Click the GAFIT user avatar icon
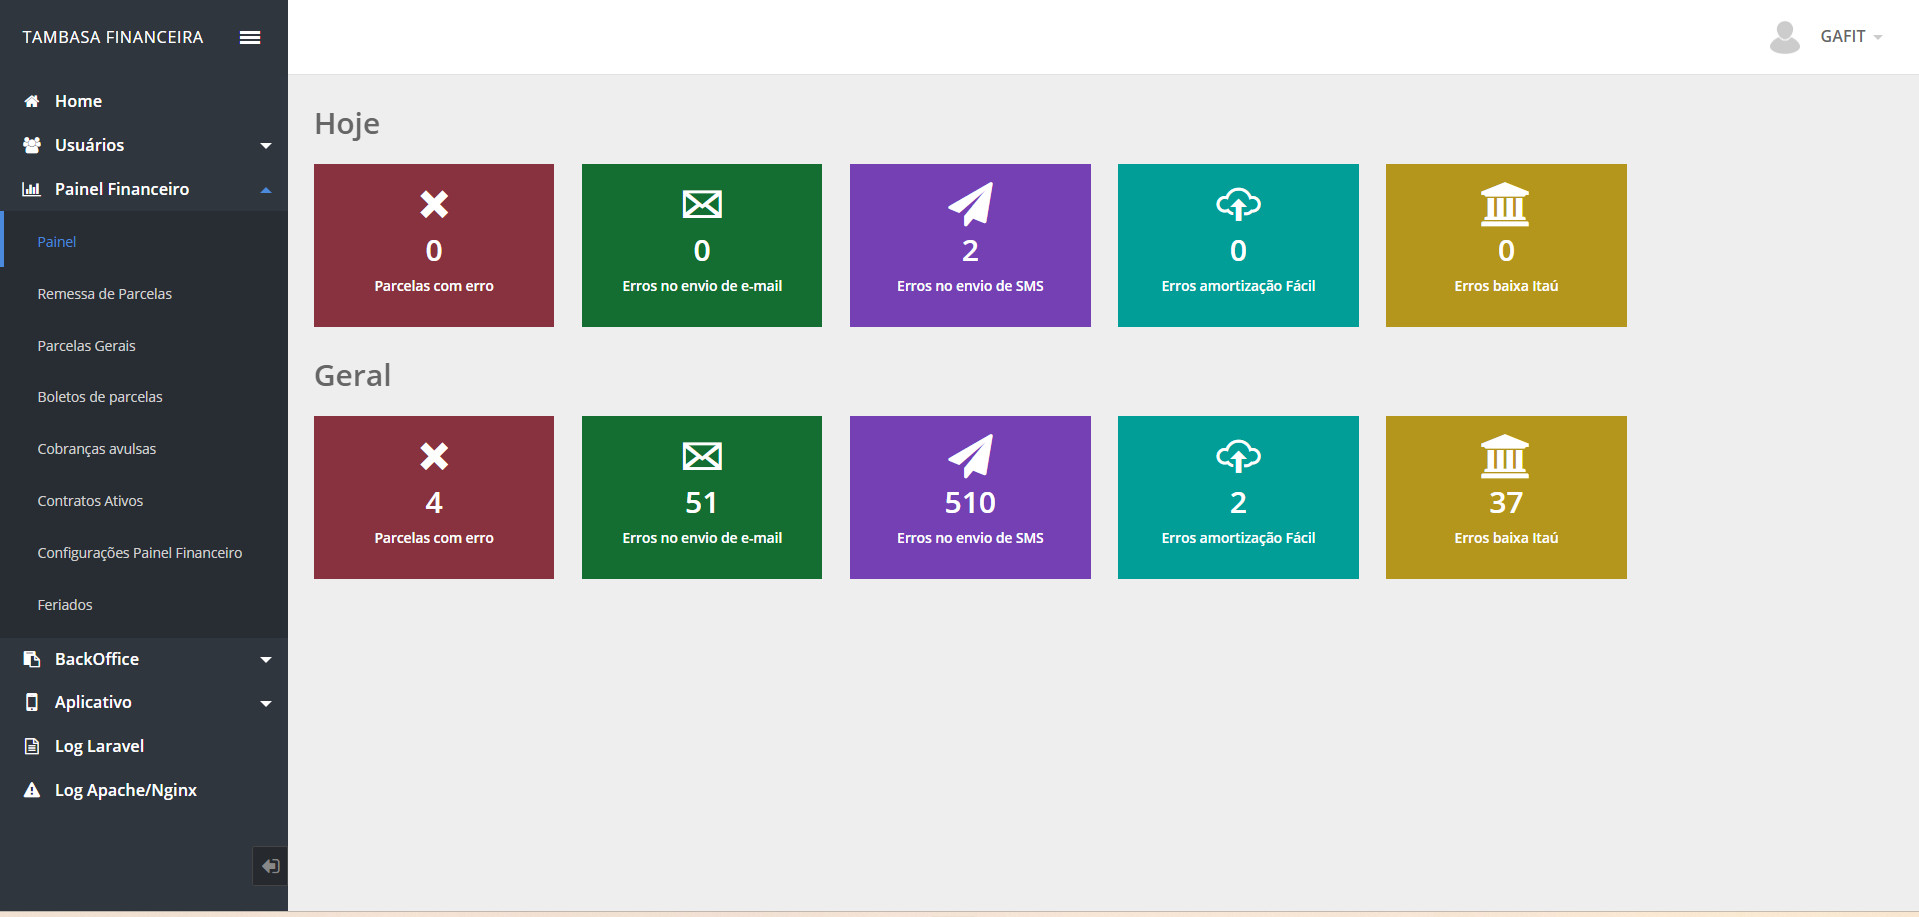 pos(1784,37)
